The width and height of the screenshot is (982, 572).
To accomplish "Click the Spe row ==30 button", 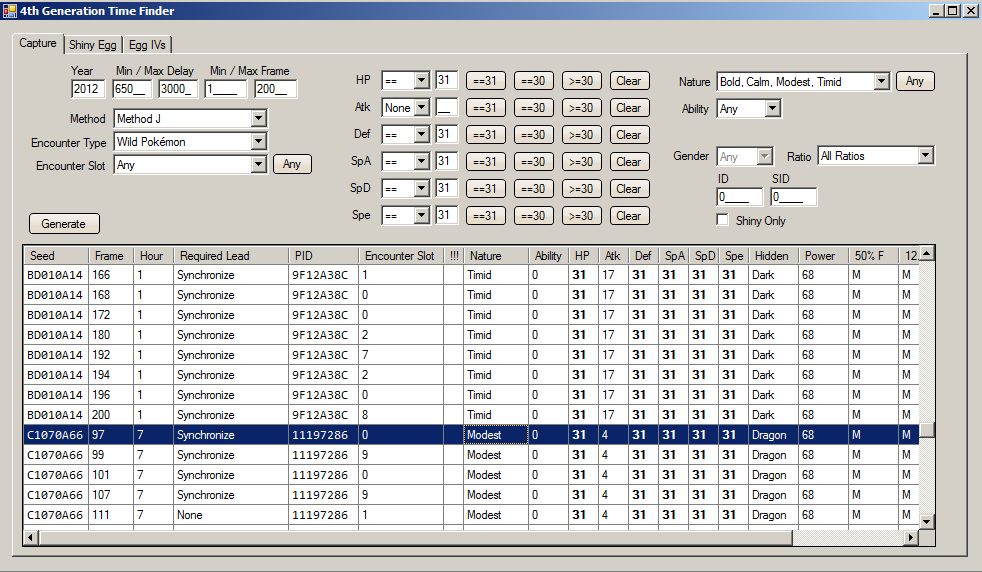I will 533,216.
